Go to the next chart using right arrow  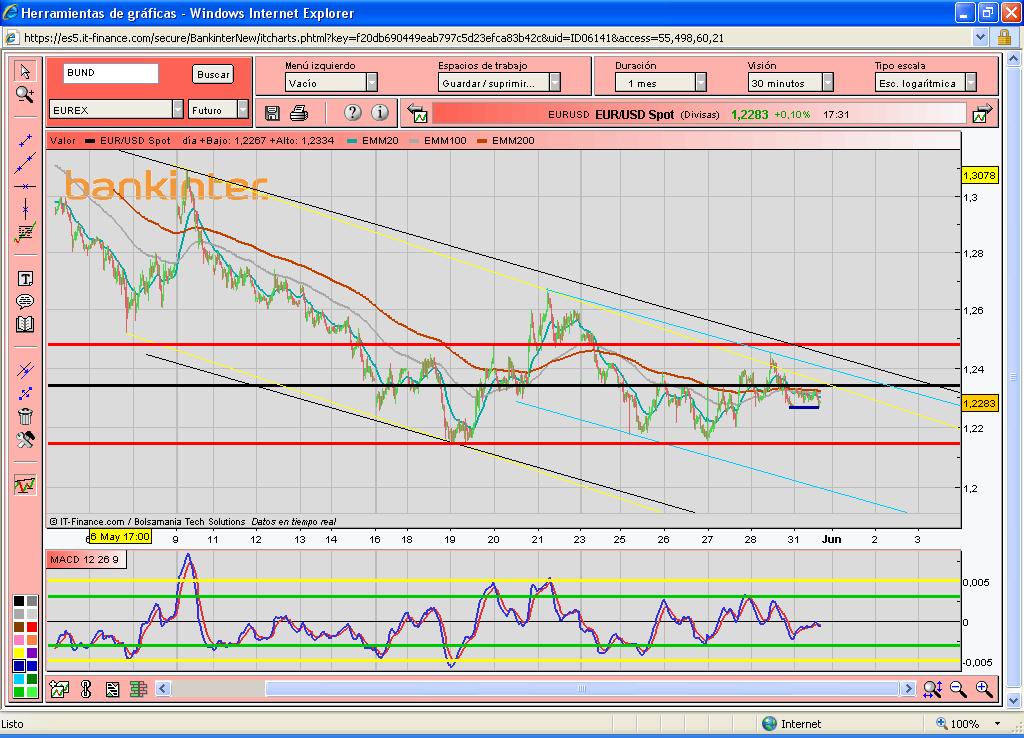pyautogui.click(x=983, y=114)
